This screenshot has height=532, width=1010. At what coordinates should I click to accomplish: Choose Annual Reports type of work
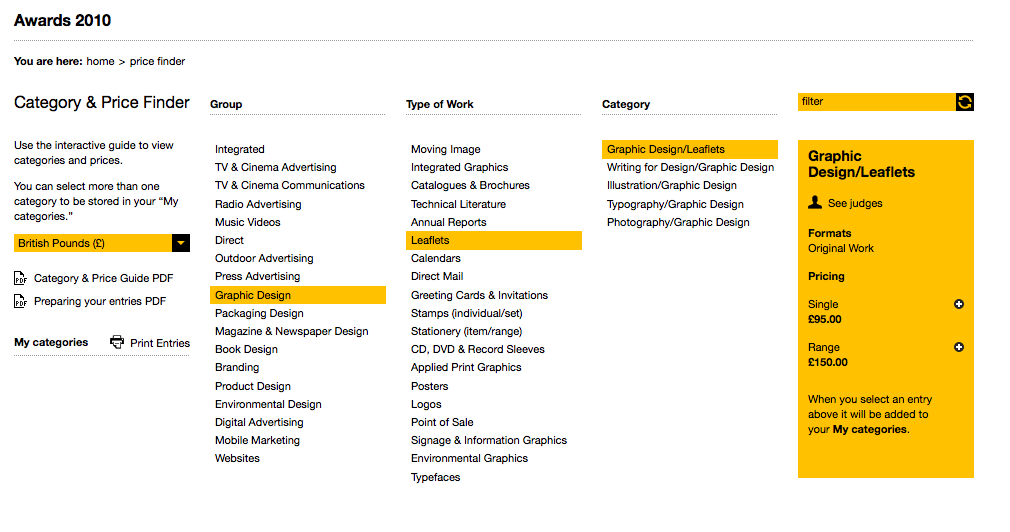pyautogui.click(x=448, y=222)
